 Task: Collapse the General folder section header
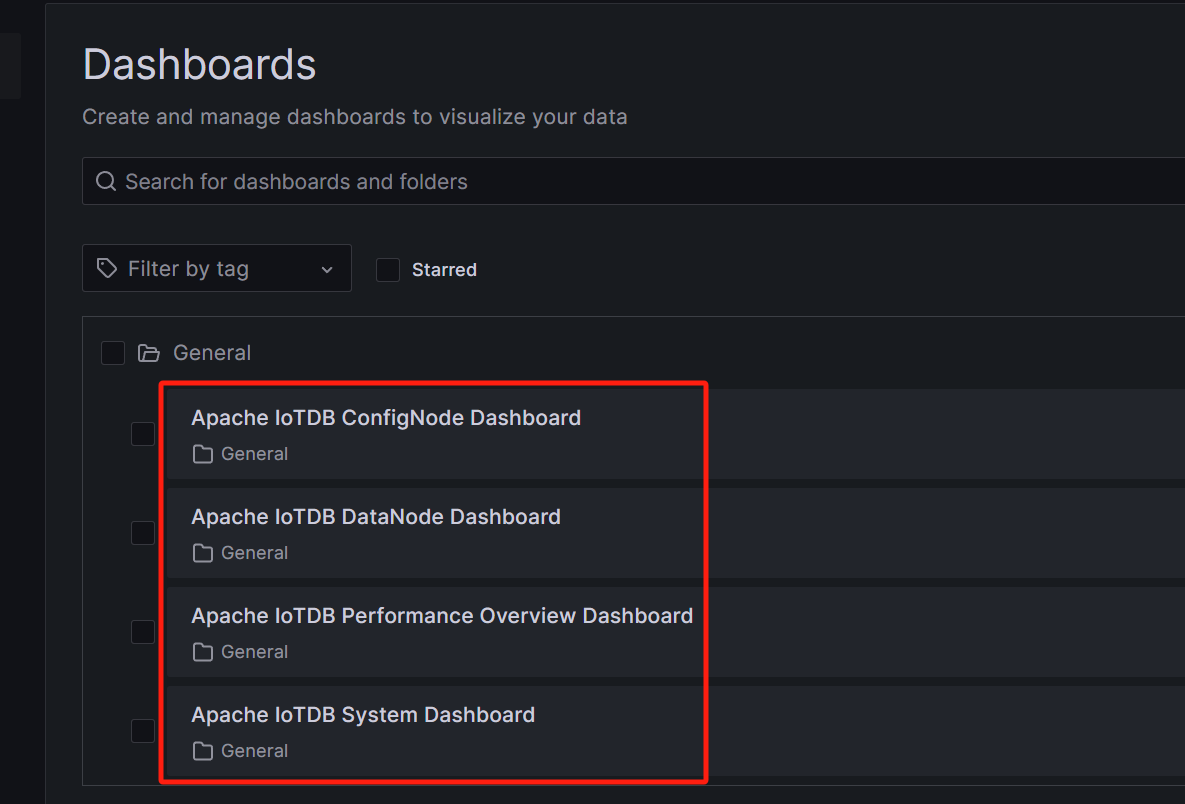pos(212,353)
